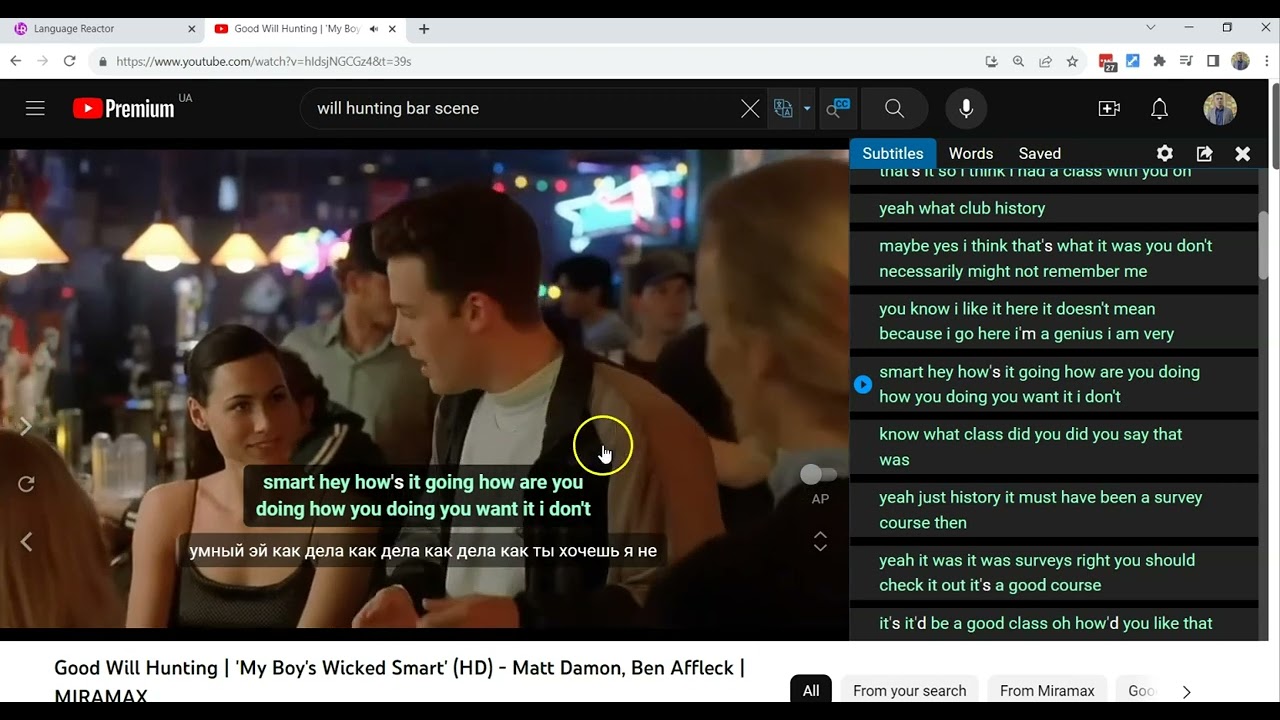Open the browser zoom magnifier icon
This screenshot has height=720, width=1280.
[x=1018, y=61]
